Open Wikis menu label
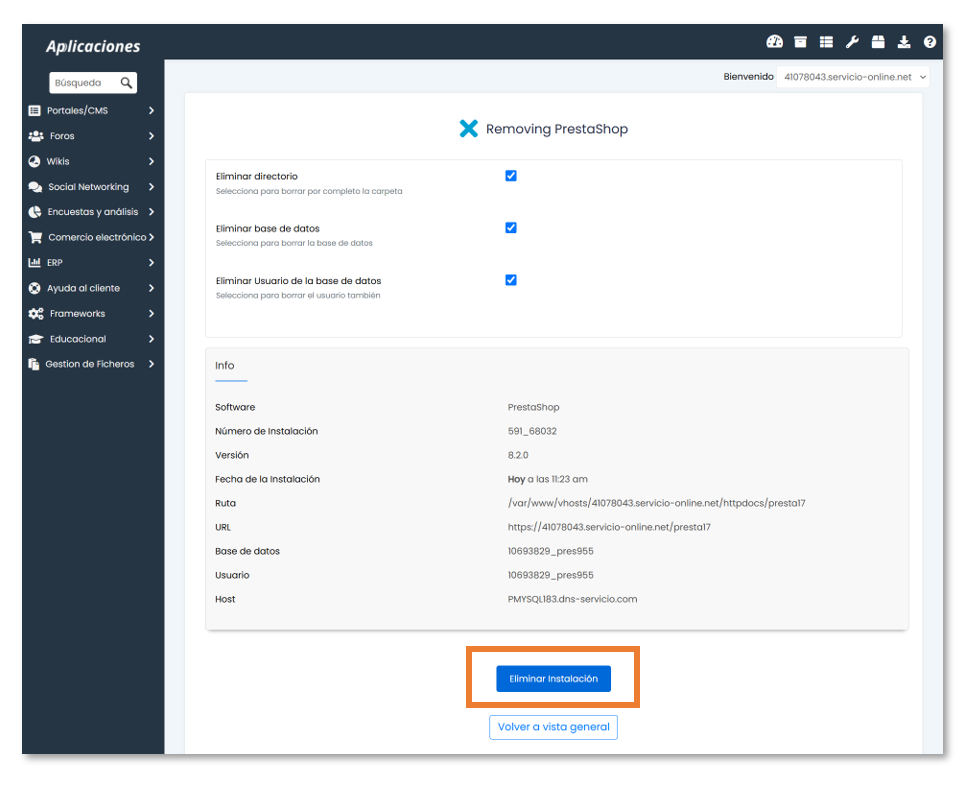 [x=58, y=161]
